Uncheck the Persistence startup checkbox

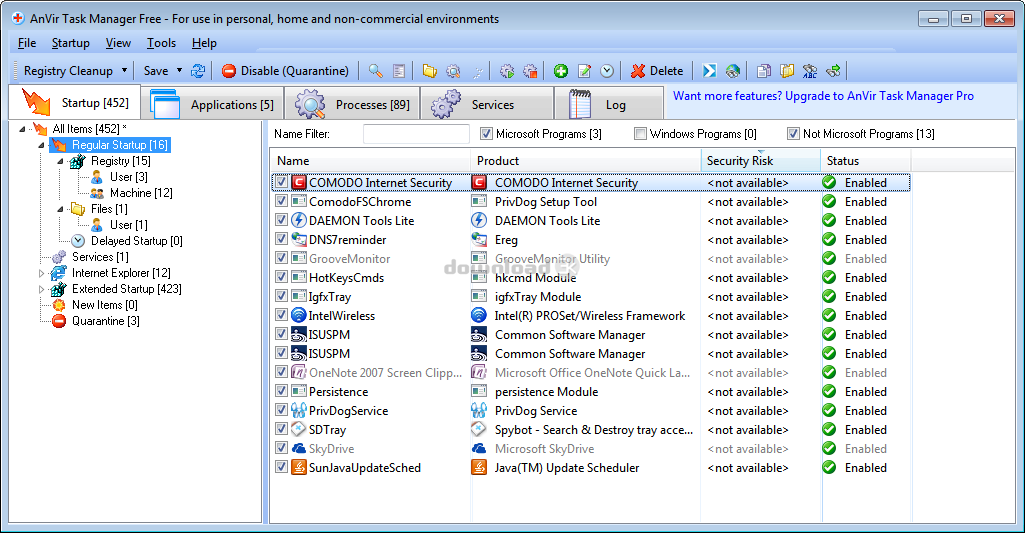coord(282,391)
